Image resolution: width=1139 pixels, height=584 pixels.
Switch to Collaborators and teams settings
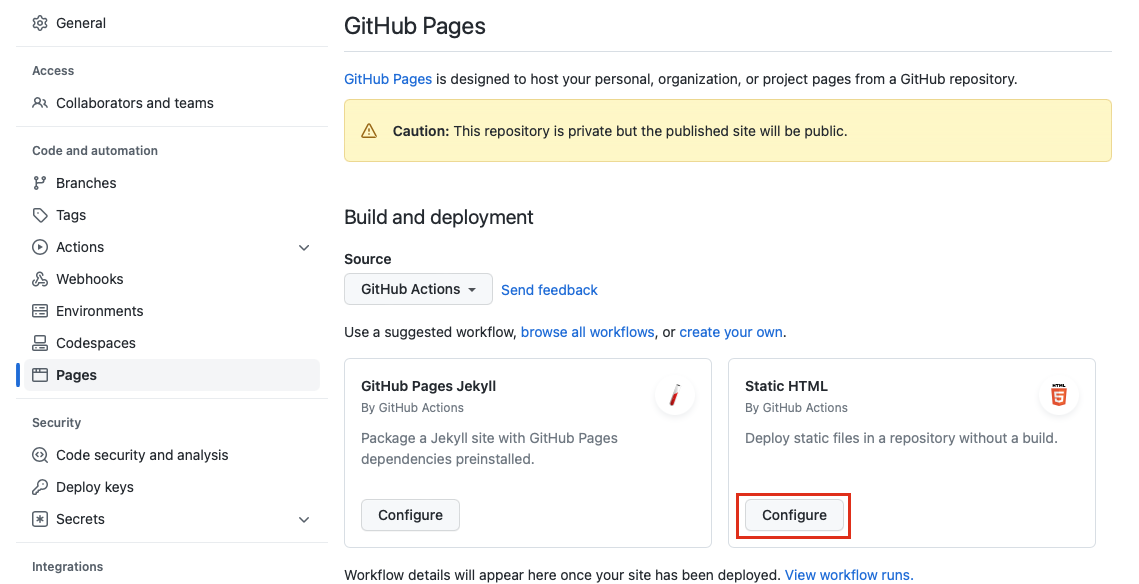pos(136,102)
